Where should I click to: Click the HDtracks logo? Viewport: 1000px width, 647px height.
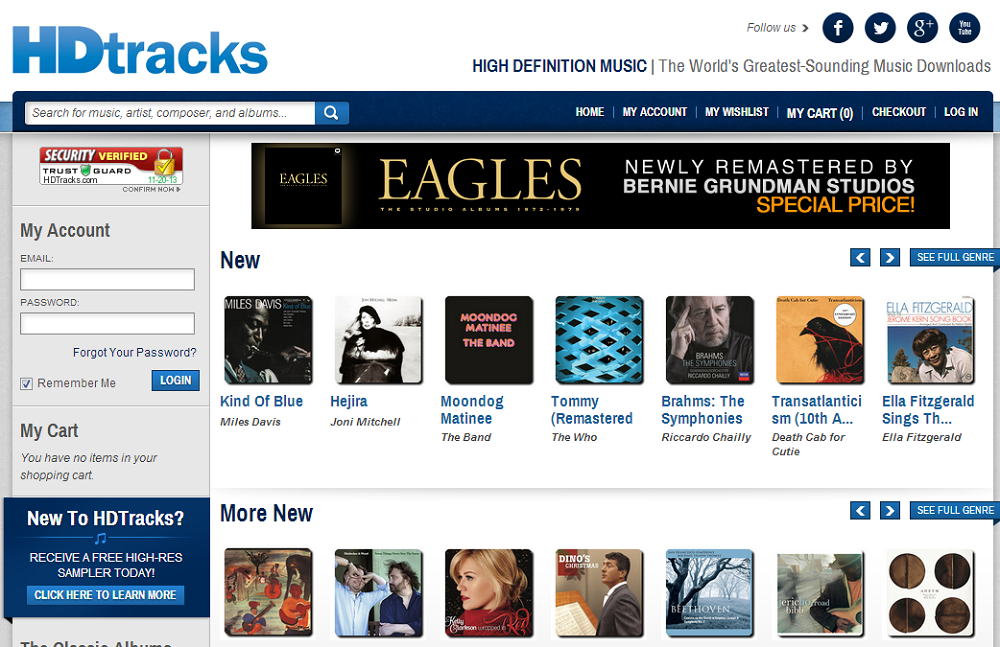(139, 49)
